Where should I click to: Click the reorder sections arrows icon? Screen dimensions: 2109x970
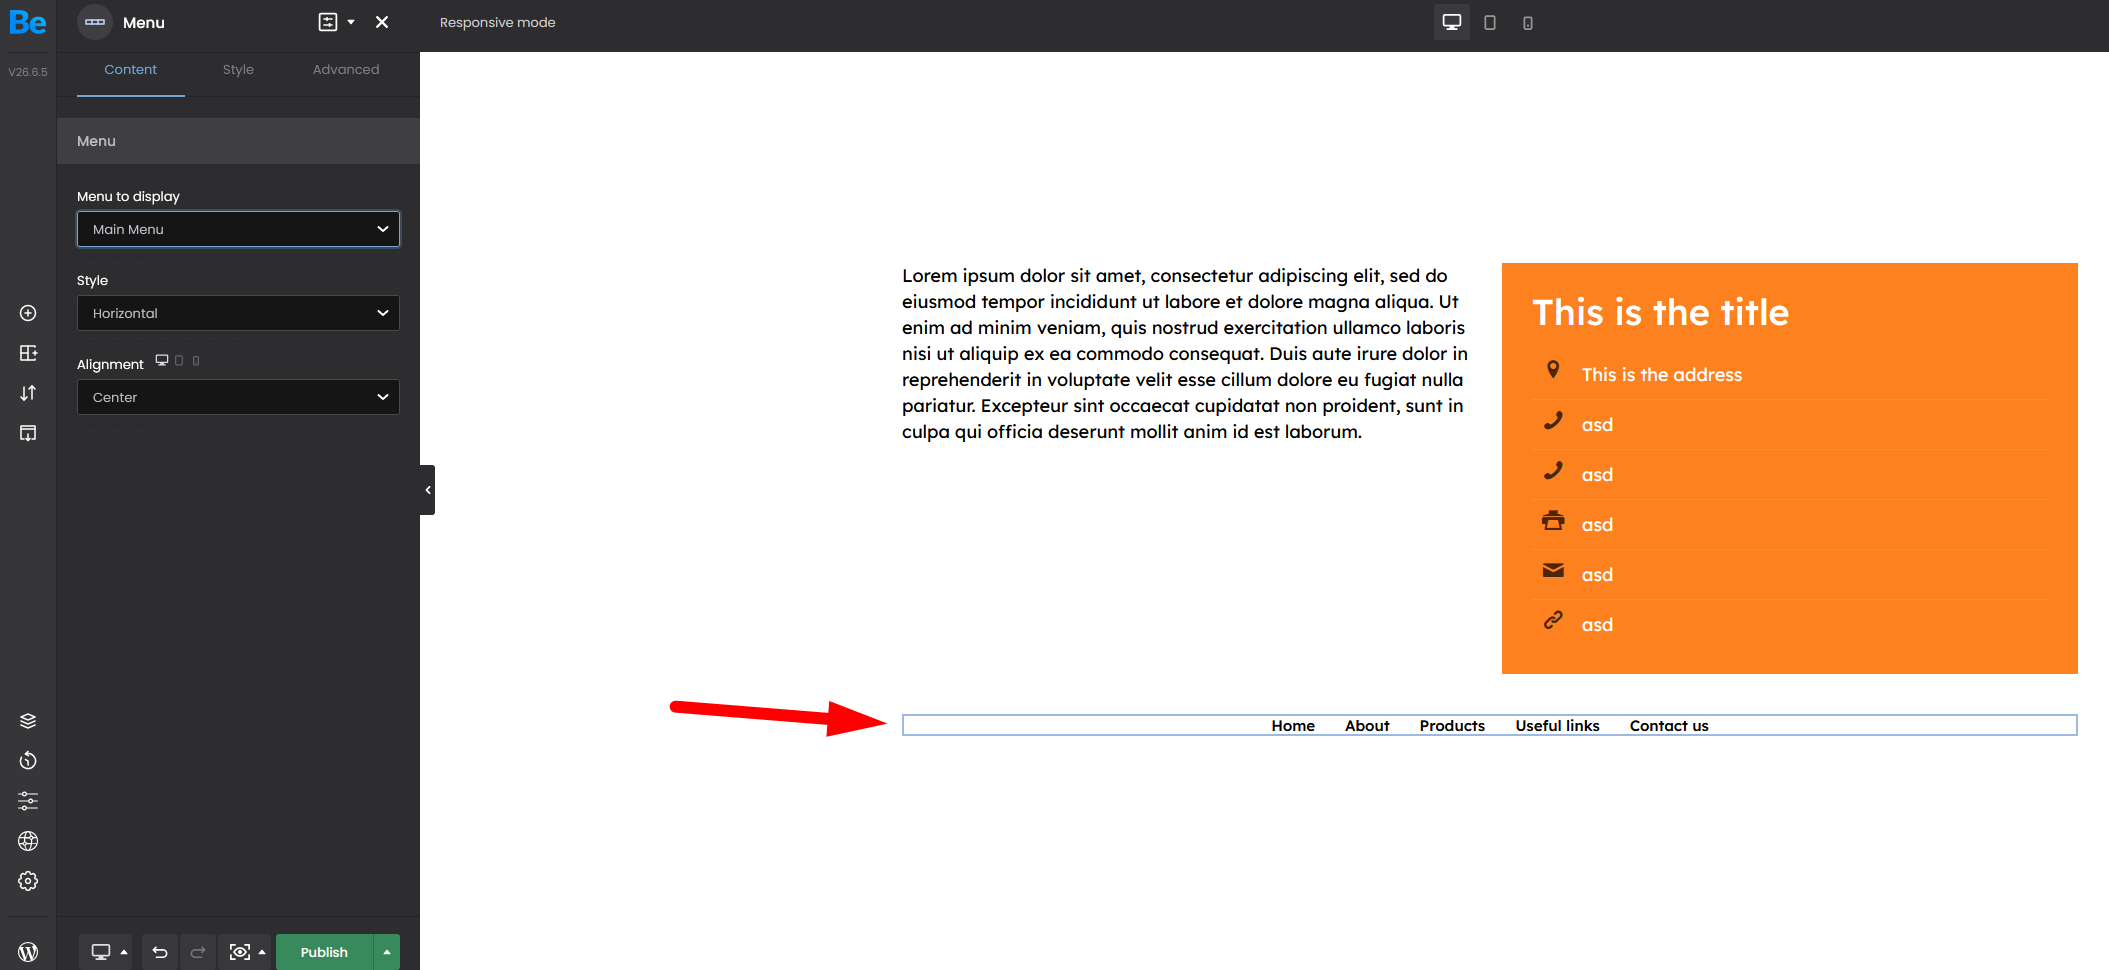pos(28,393)
